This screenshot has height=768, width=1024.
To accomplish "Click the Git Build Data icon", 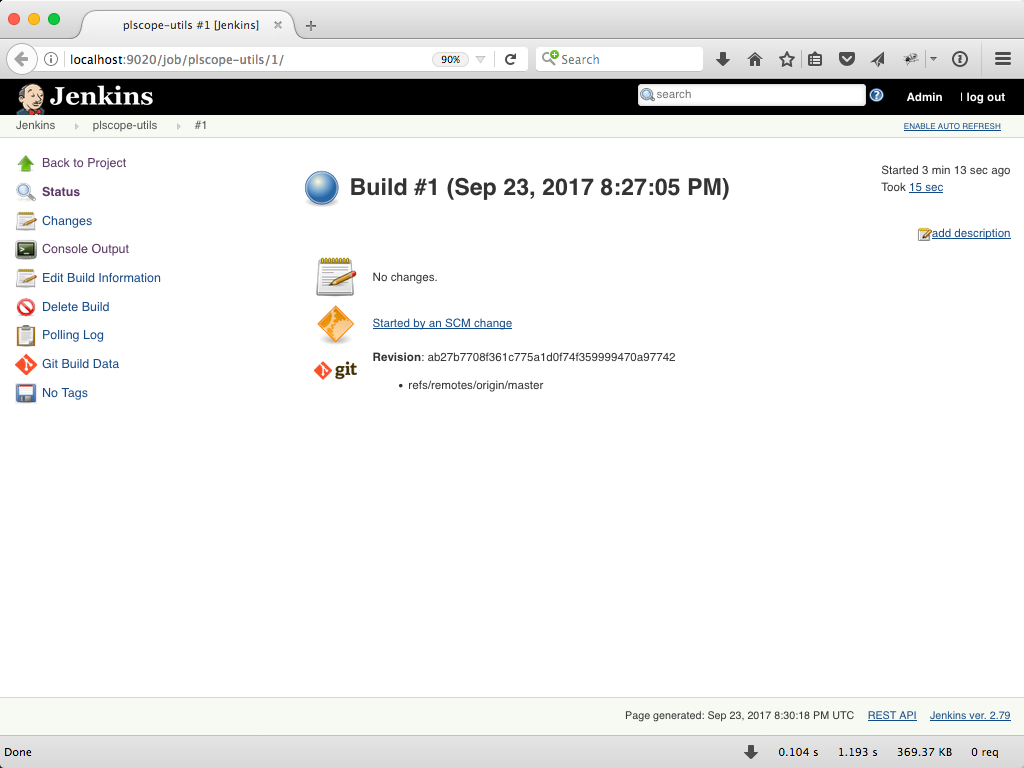I will [25, 364].
